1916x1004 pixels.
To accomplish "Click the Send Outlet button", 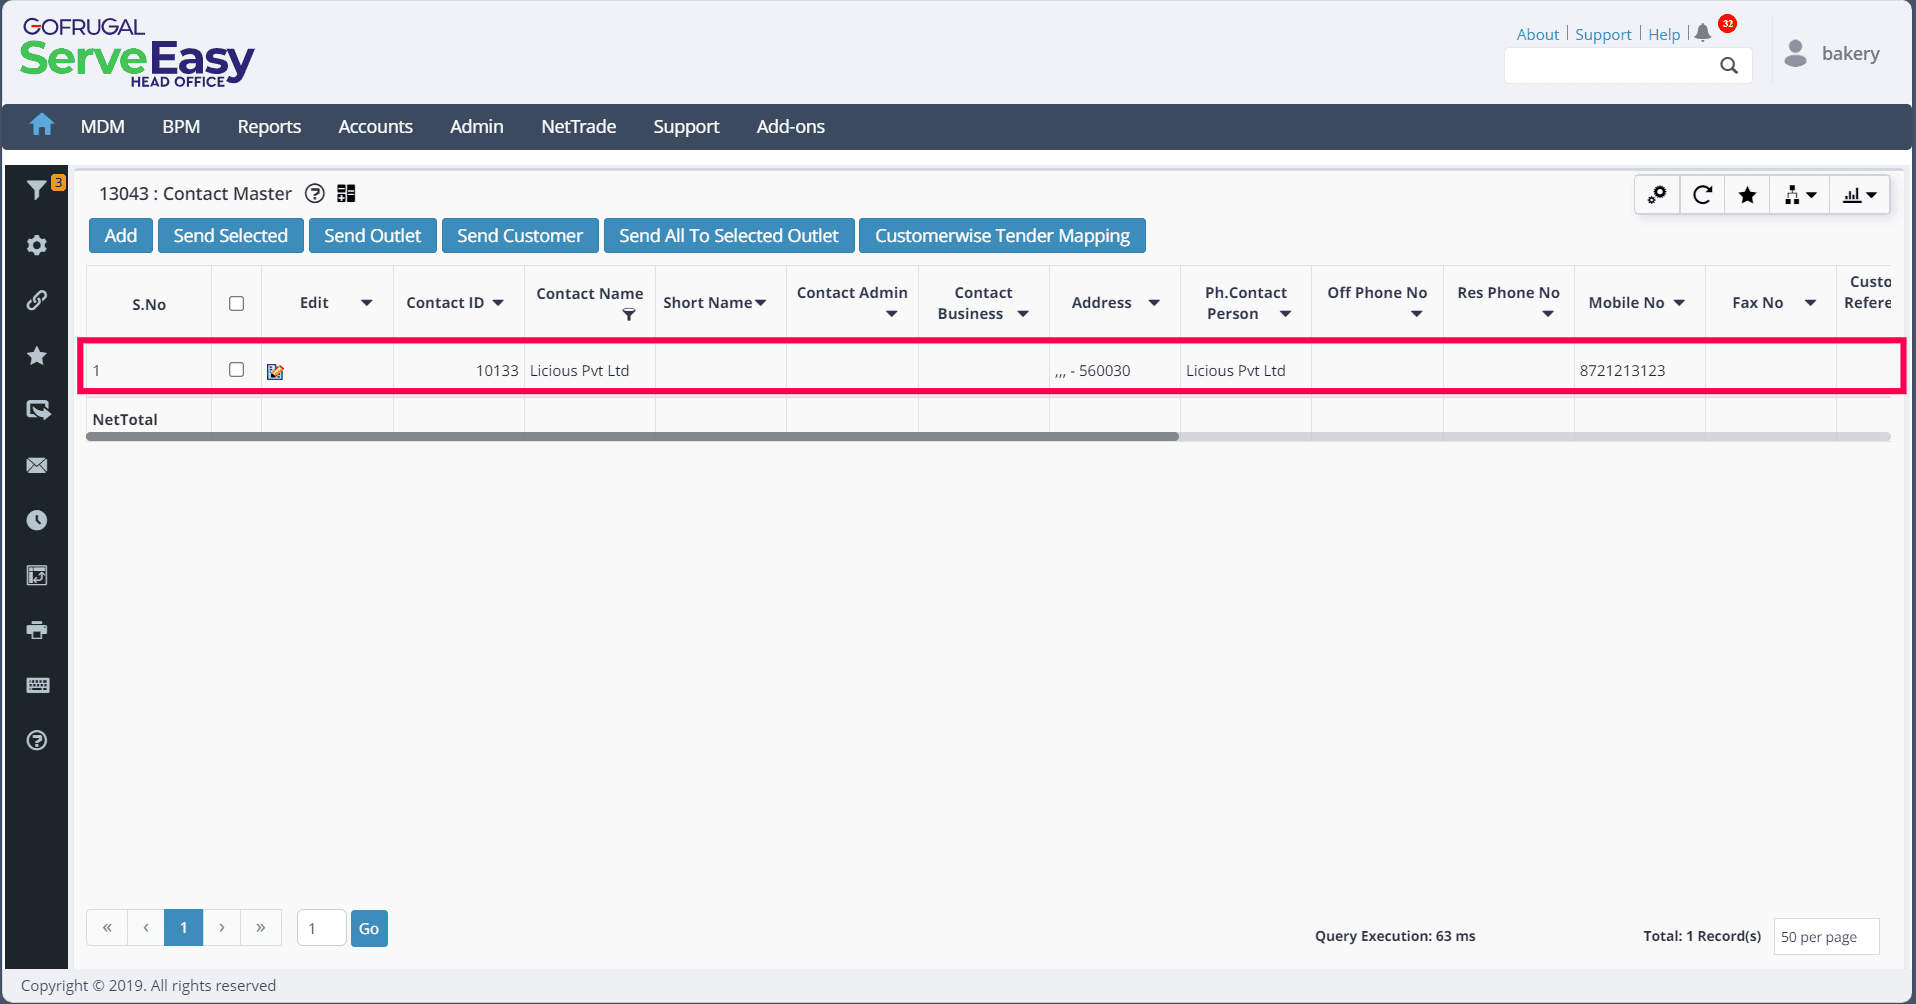I will (372, 236).
